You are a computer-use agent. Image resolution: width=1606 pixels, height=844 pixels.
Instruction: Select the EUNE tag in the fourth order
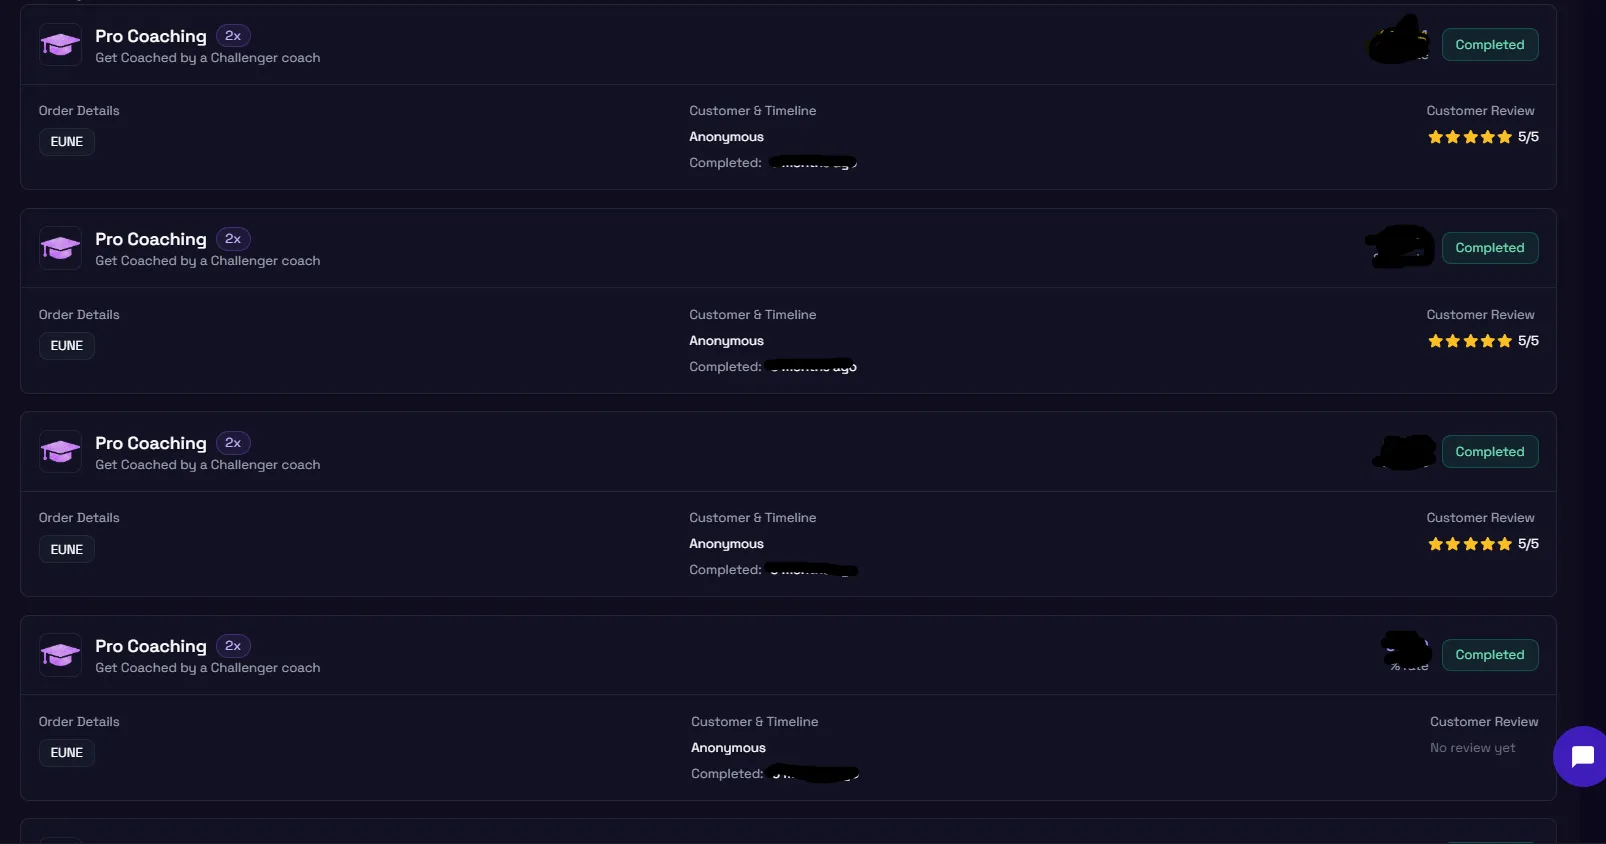(67, 753)
